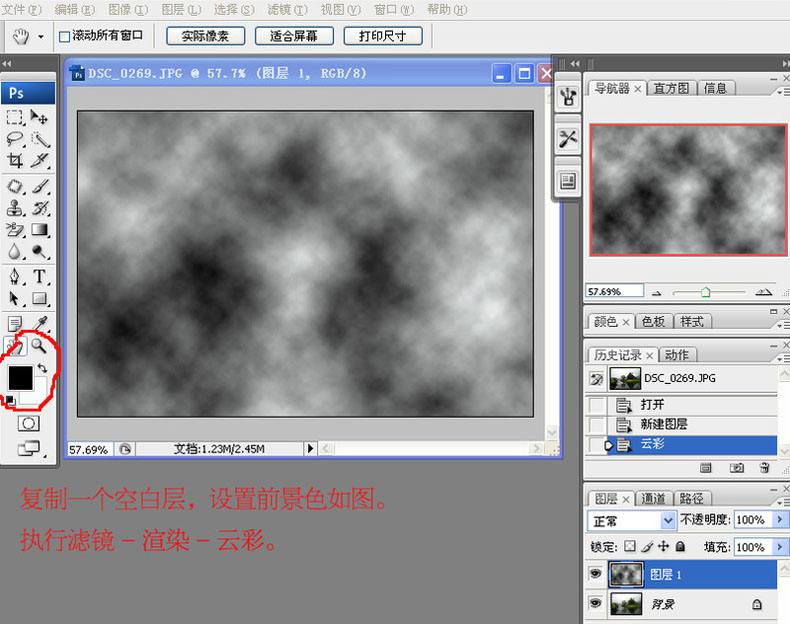790x624 pixels.
Task: Select the Gradient tool
Action: pos(40,230)
